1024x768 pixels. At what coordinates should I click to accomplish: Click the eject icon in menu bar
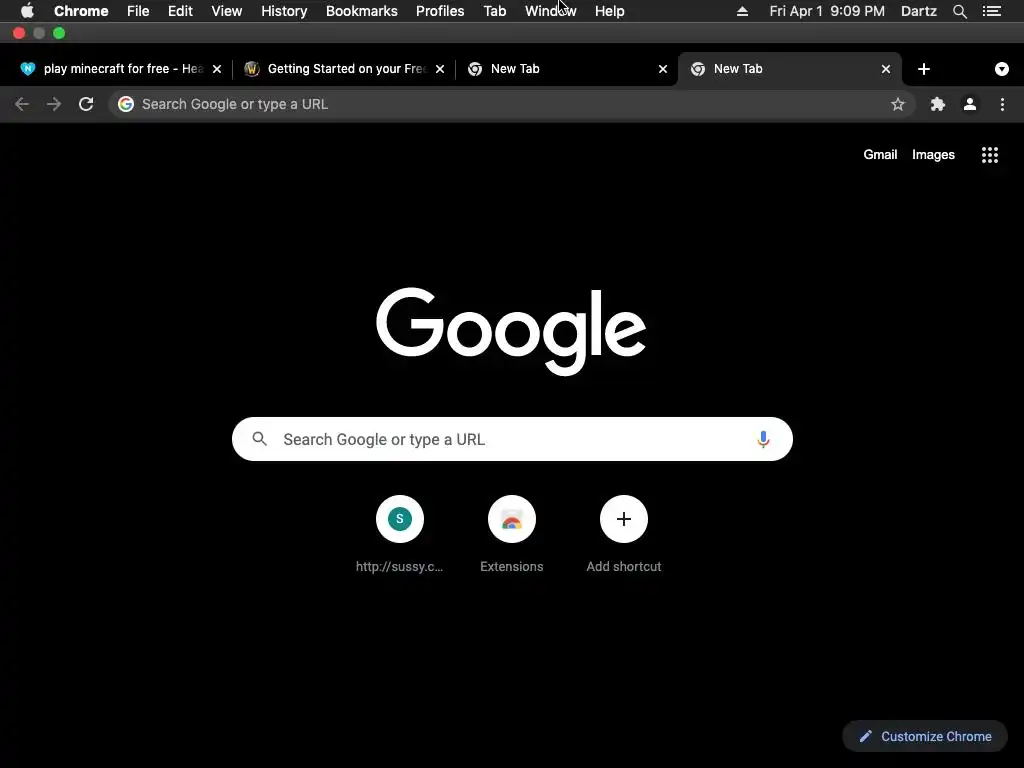(x=743, y=11)
